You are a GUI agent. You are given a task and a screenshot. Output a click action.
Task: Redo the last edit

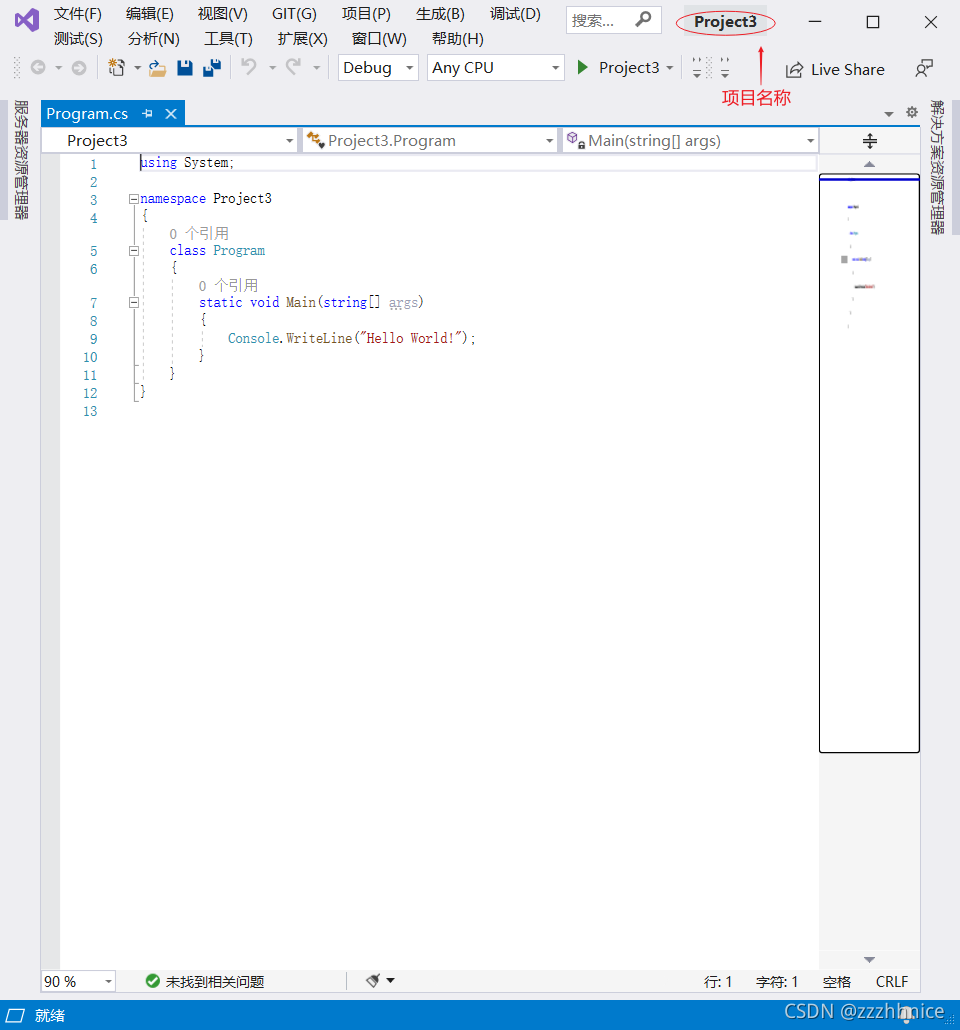point(293,67)
